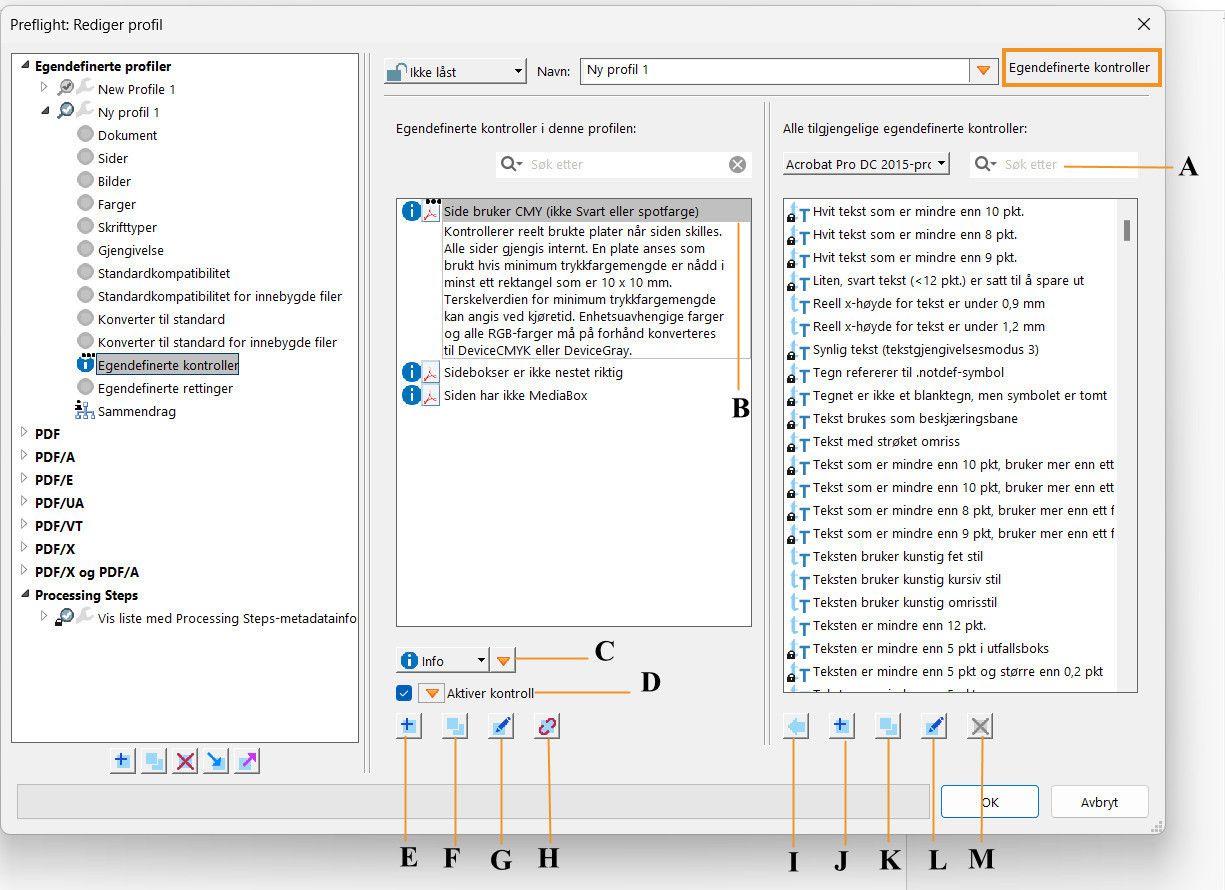Viewport: 1225px width, 890px height.
Task: Select Vis liste med Processing Steps-metadatainfo
Action: [227, 618]
